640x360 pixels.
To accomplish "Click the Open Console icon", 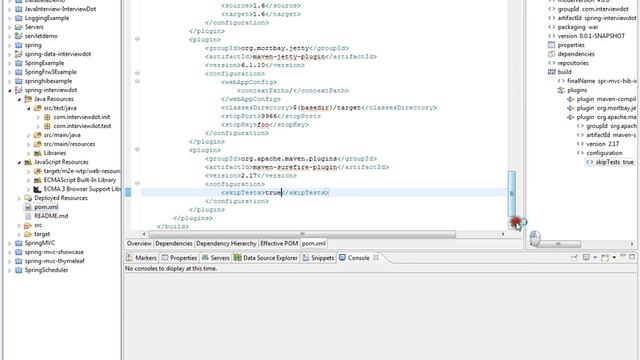I will click(x=605, y=258).
